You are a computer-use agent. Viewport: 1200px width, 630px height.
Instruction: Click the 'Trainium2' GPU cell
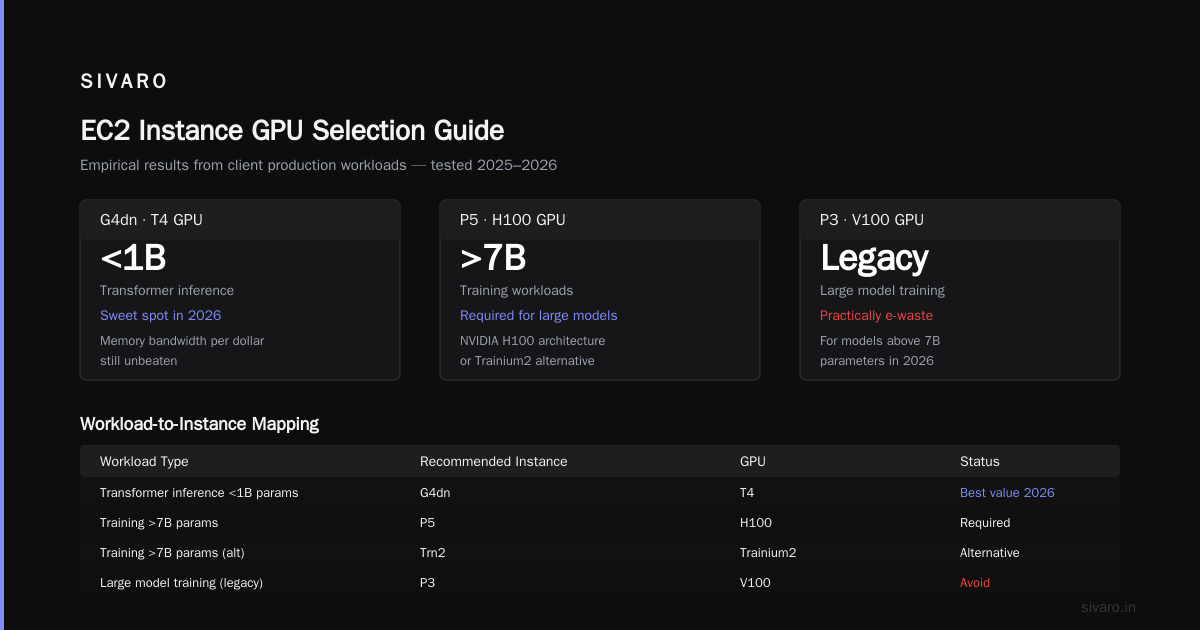tap(768, 553)
